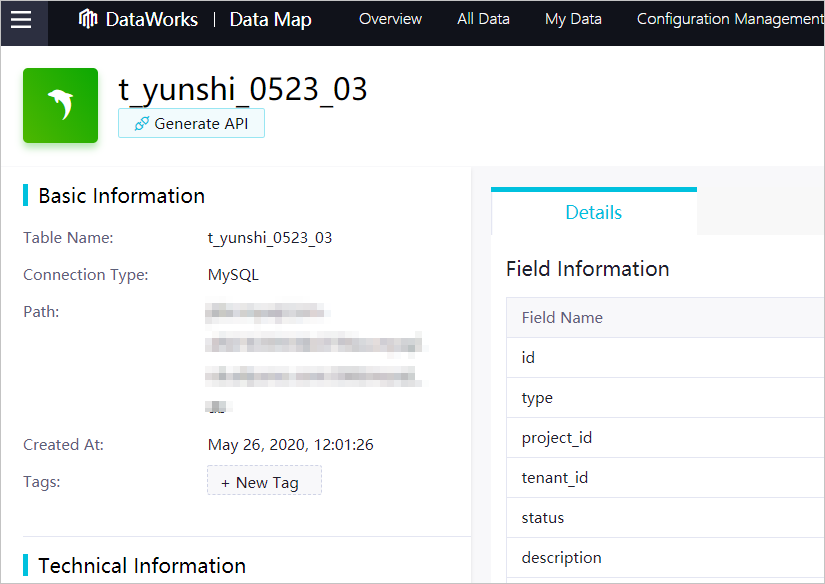
Task: Click the green MySQL dolphin table icon
Action: tap(61, 105)
